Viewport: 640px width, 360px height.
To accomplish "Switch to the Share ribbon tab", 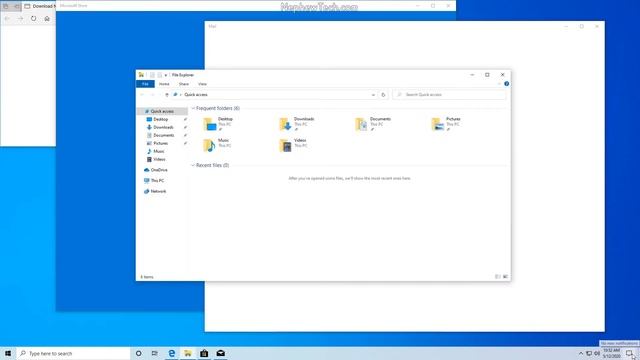I will [x=184, y=84].
